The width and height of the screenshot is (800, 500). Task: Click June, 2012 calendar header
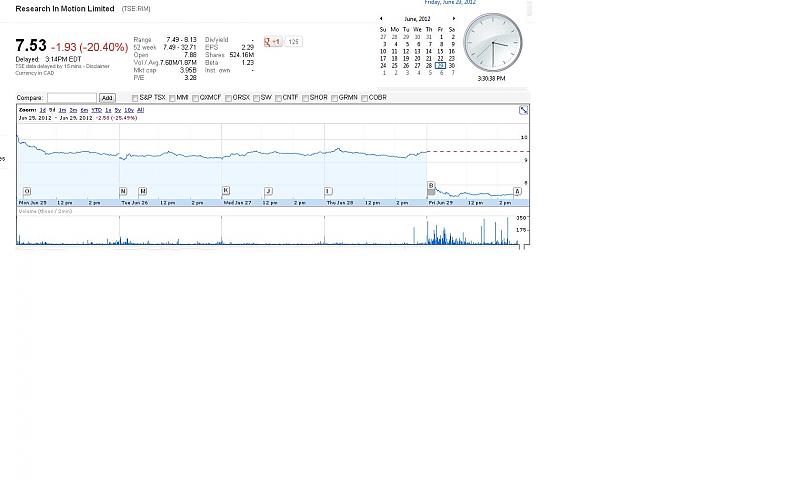[417, 19]
